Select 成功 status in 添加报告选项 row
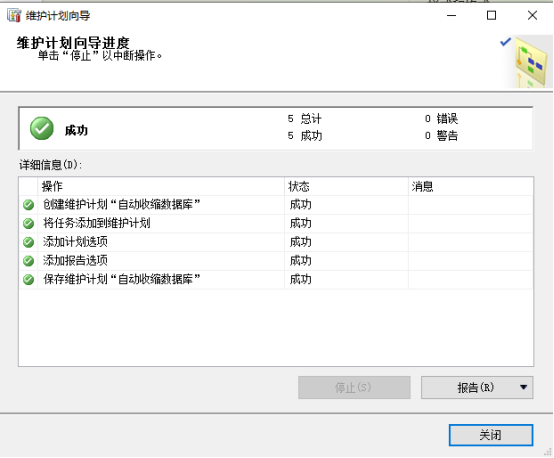This screenshot has width=554, height=458. point(300,261)
